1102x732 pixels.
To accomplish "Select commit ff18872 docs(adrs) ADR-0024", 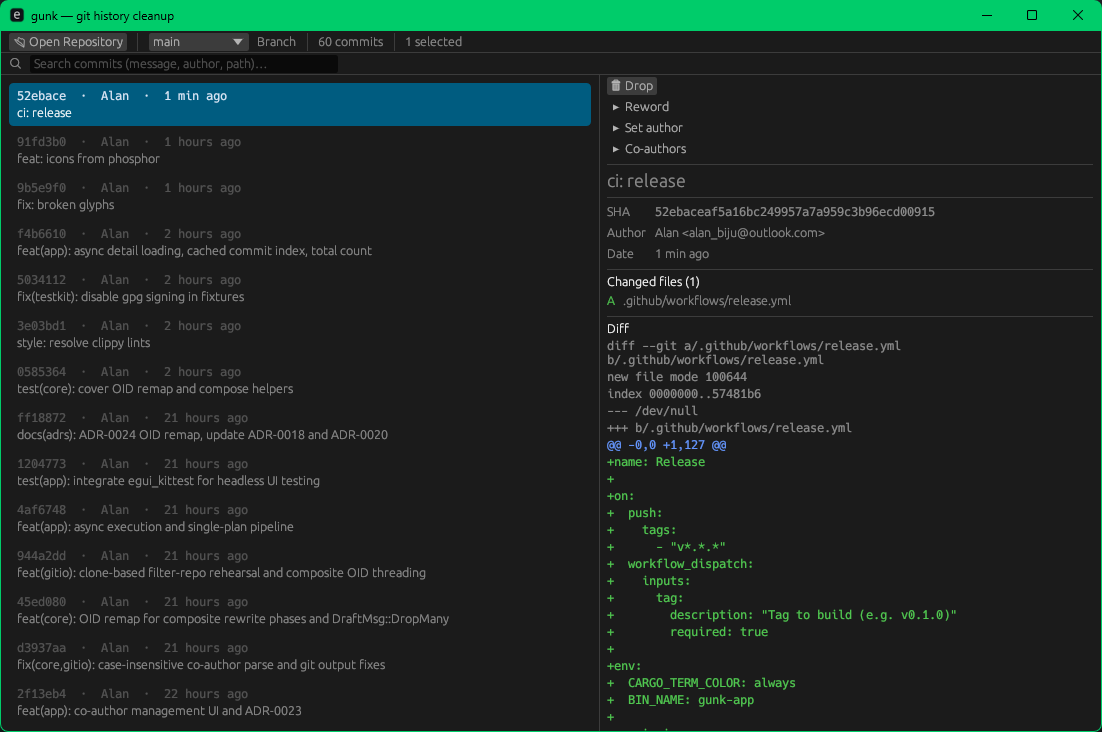I will pyautogui.click(x=300, y=426).
